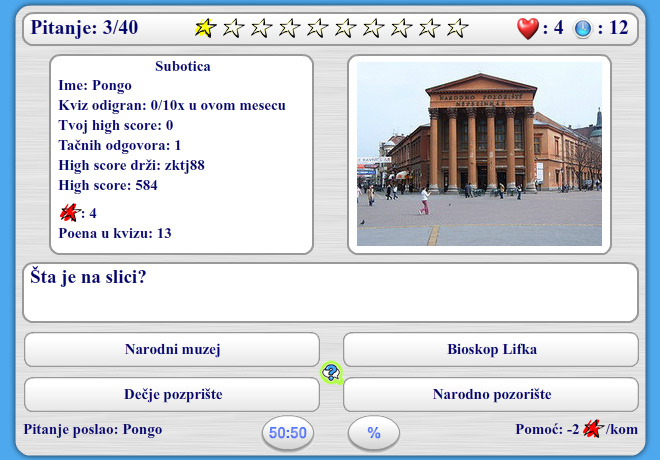Click the blue clock timer icon
Viewport: 660px width, 460px height.
(583, 29)
